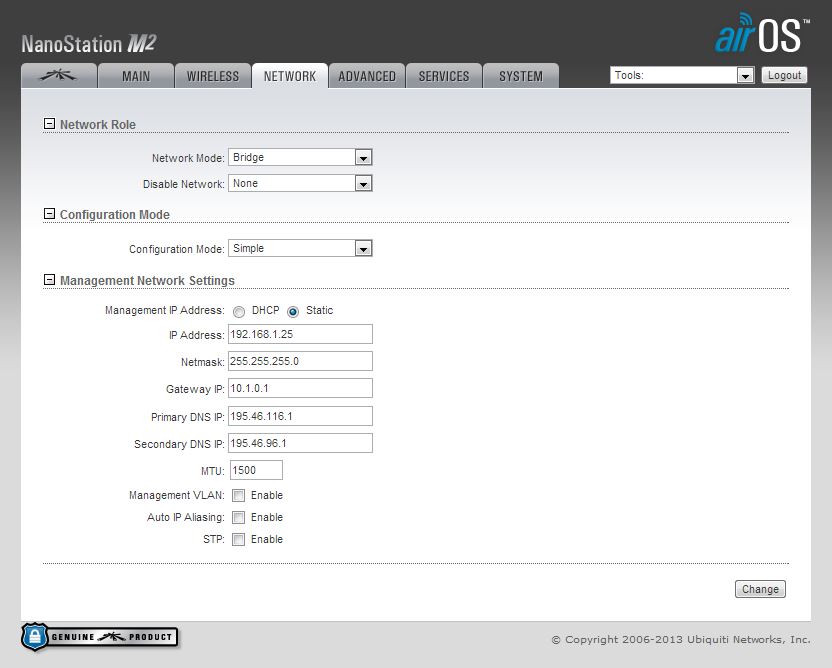Click the NanoStation M2 title
832x668 pixels.
tap(89, 44)
